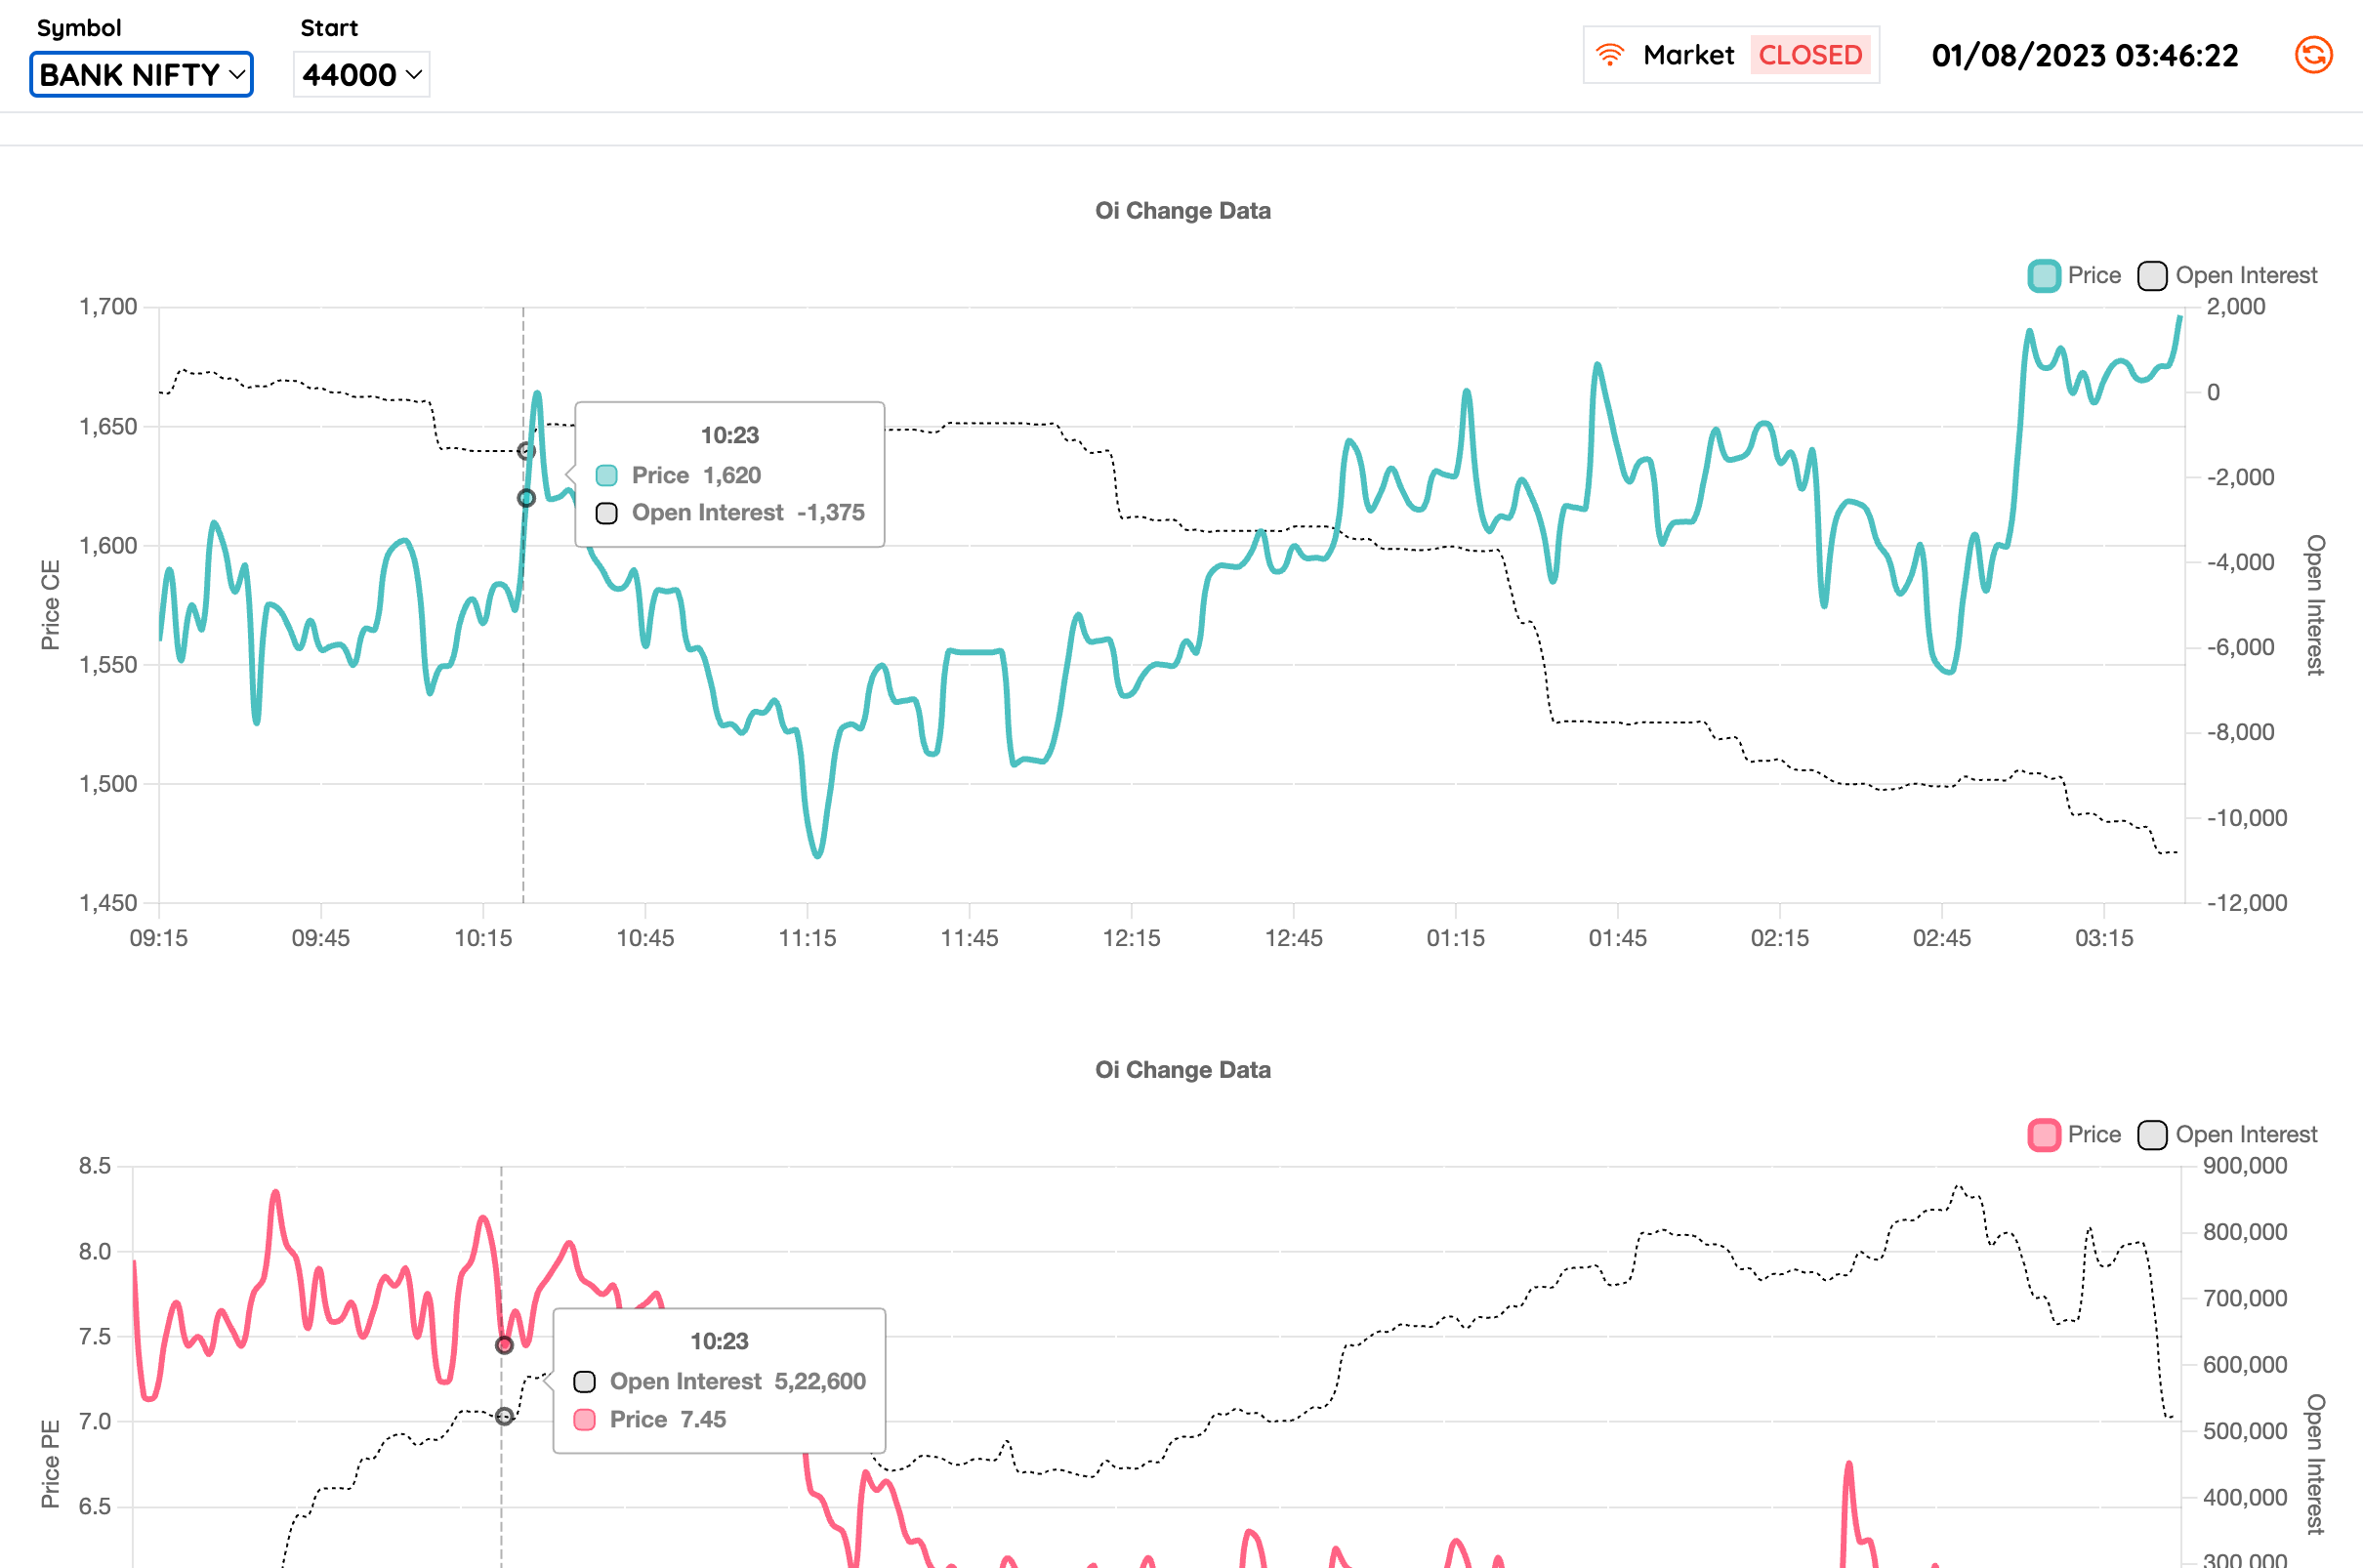The height and width of the screenshot is (1568, 2363).
Task: Click the open interest marker at 10:23 on PE chart
Action: (505, 1416)
